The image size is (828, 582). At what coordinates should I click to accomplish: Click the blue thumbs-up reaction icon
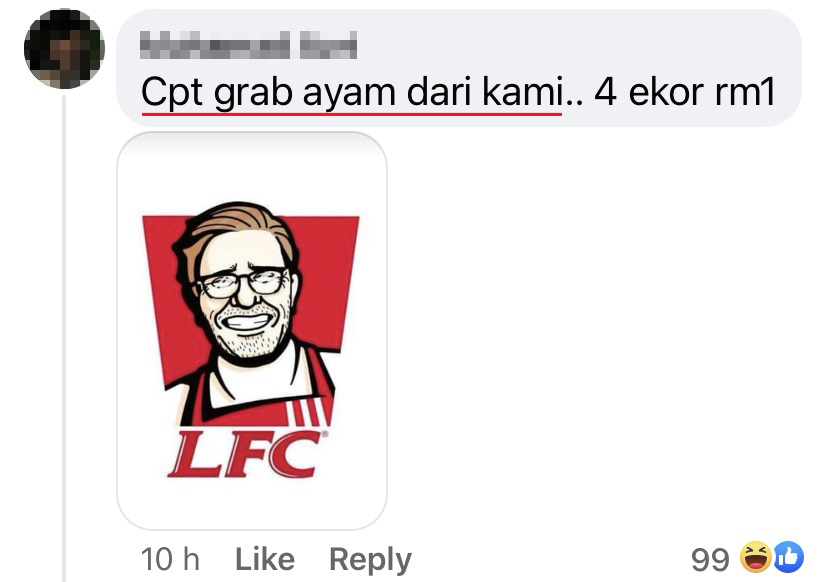point(788,557)
